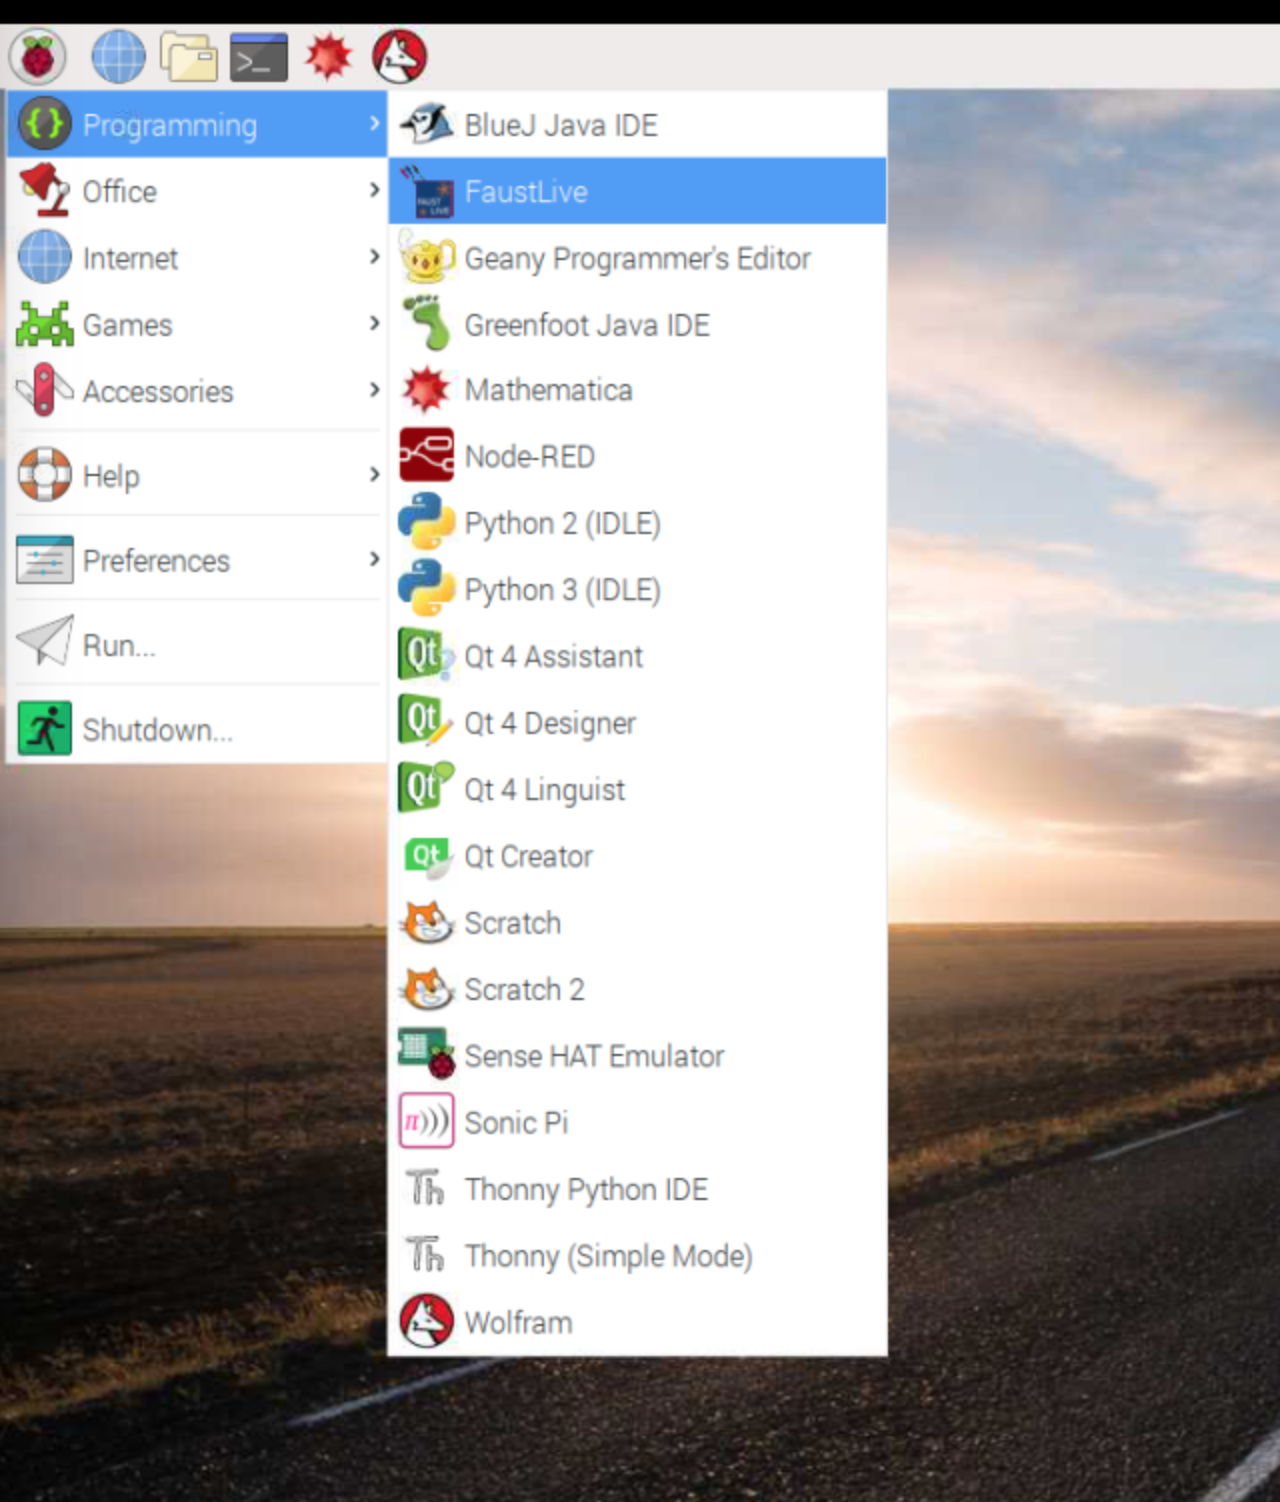The height and width of the screenshot is (1502, 1280).
Task: Choose Run... from the main menu
Action: pyautogui.click(x=197, y=644)
